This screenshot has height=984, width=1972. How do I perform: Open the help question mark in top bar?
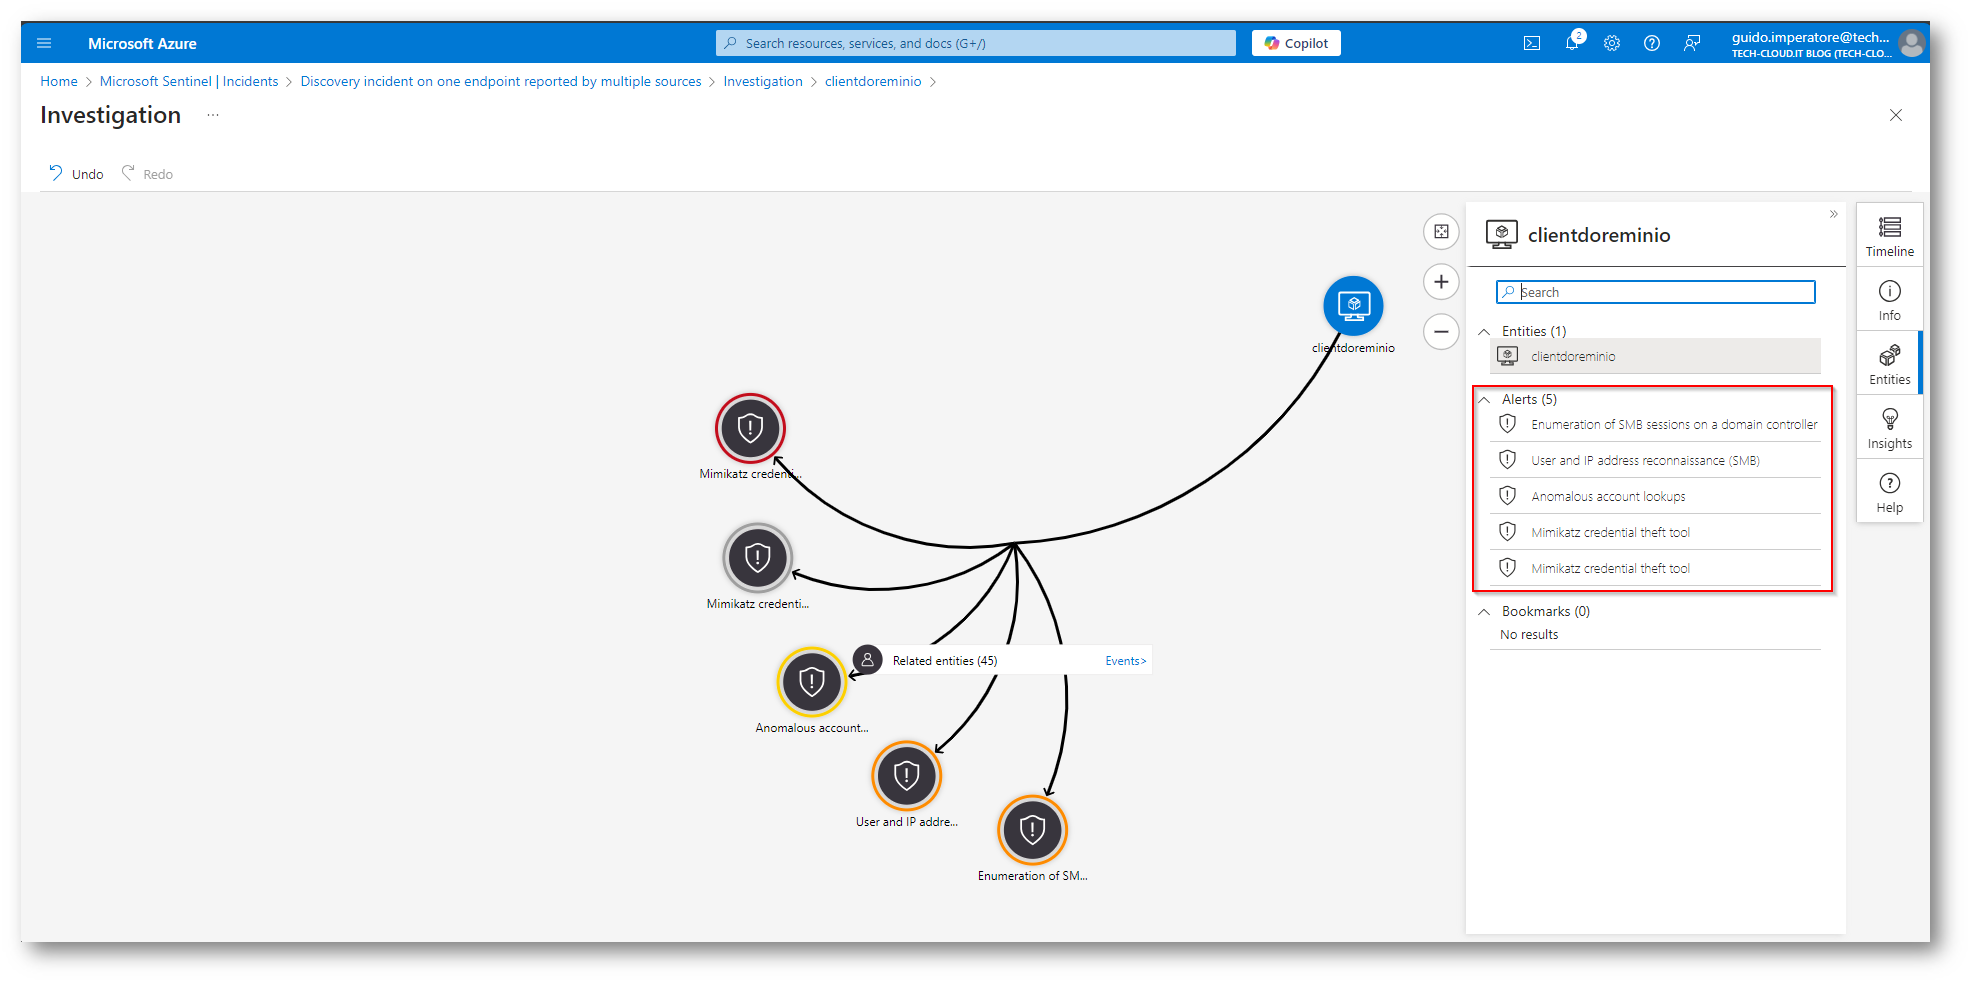[x=1652, y=43]
